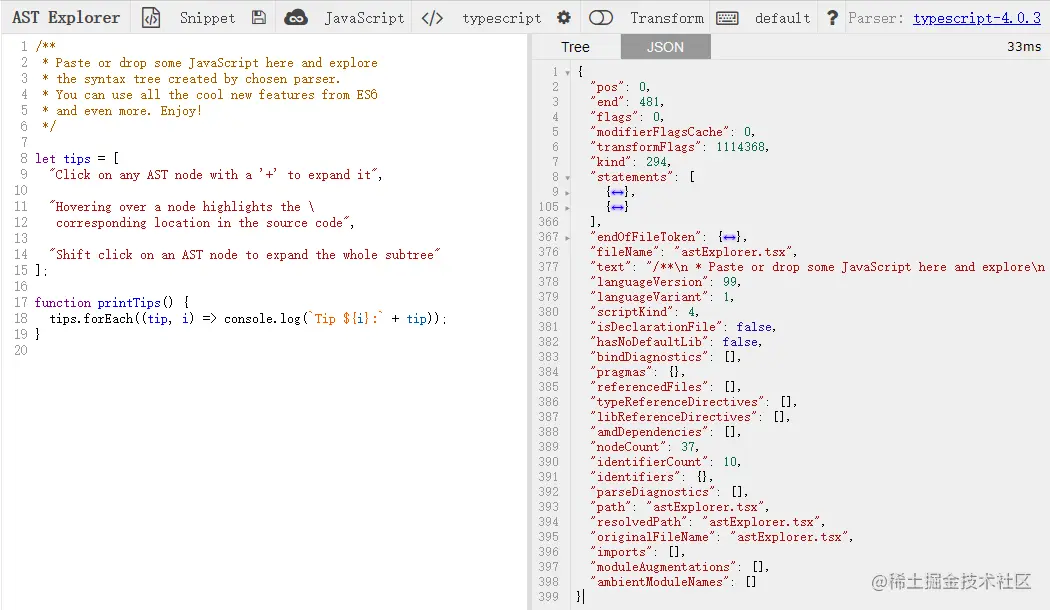This screenshot has height=610, width=1050.
Task: Expand folded object on line 9
Action: (x=567, y=193)
